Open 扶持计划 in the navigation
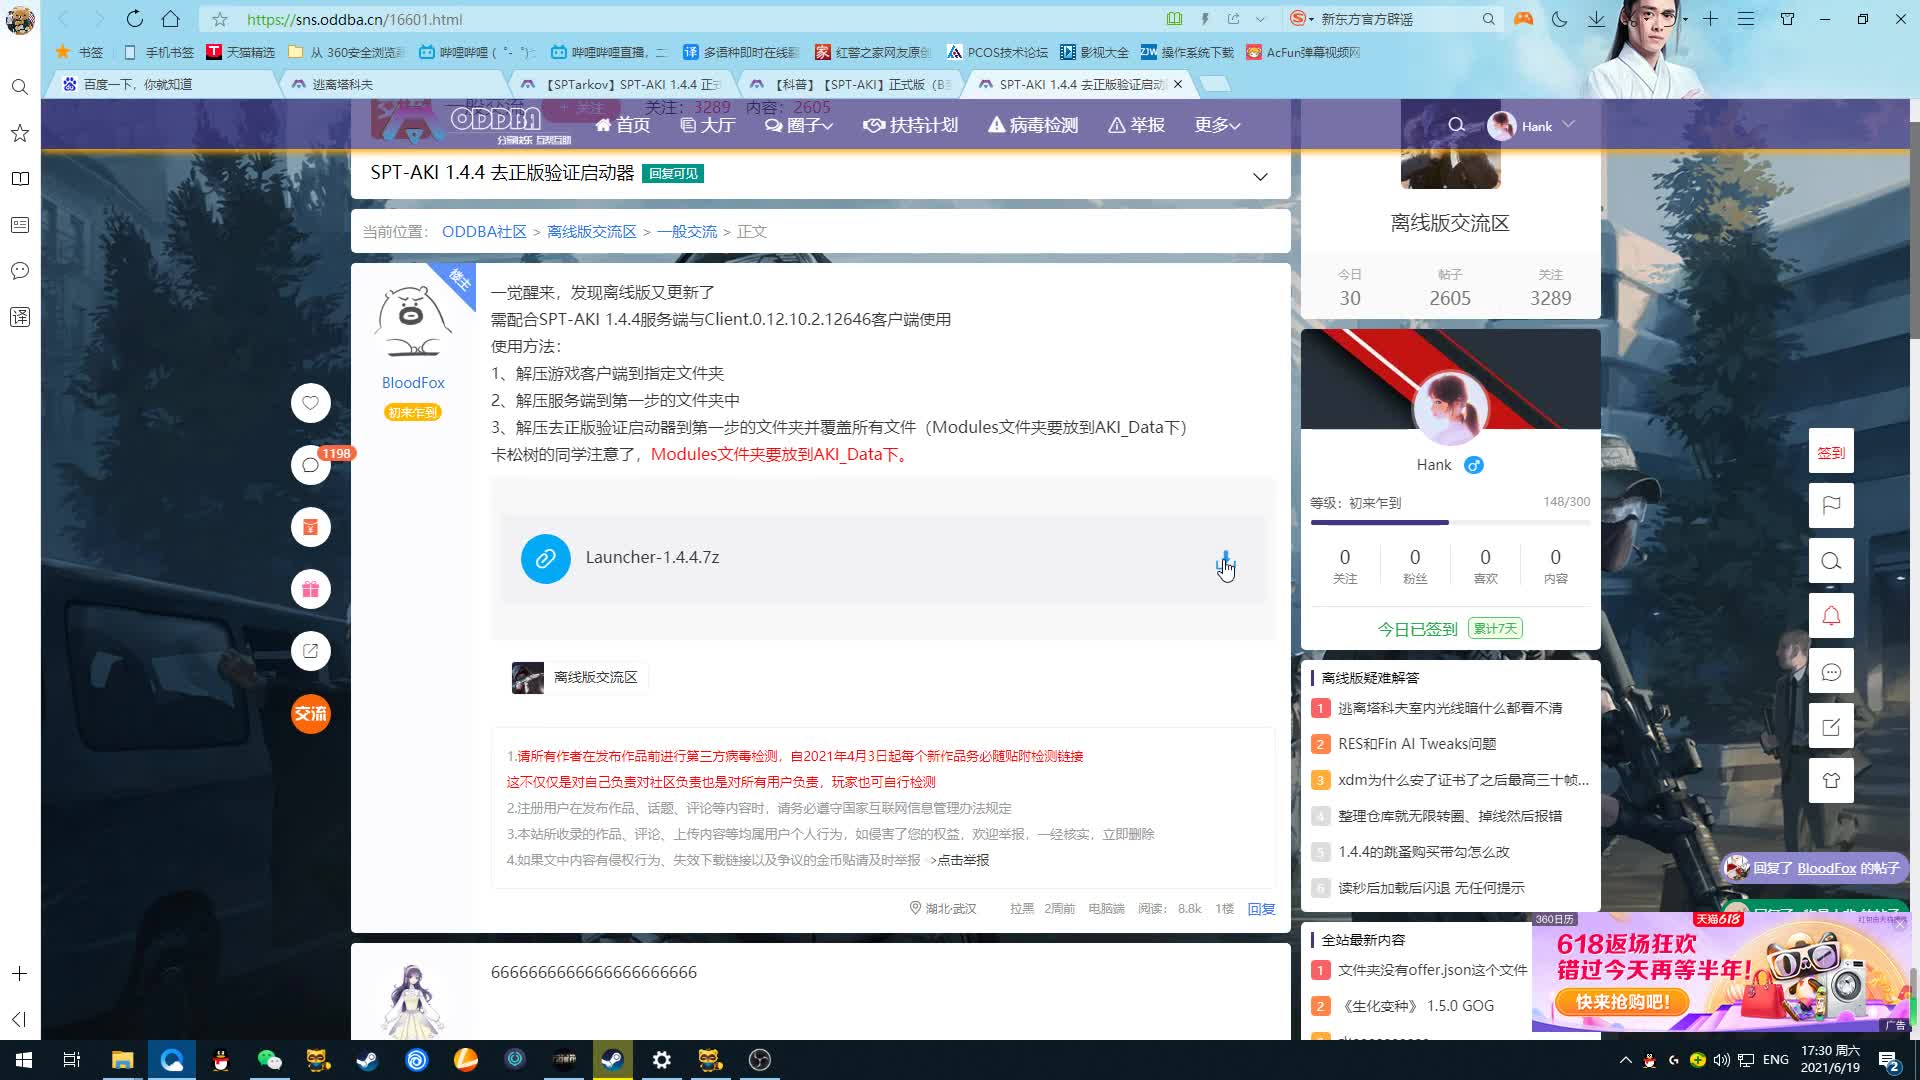Image resolution: width=1920 pixels, height=1080 pixels. click(910, 125)
